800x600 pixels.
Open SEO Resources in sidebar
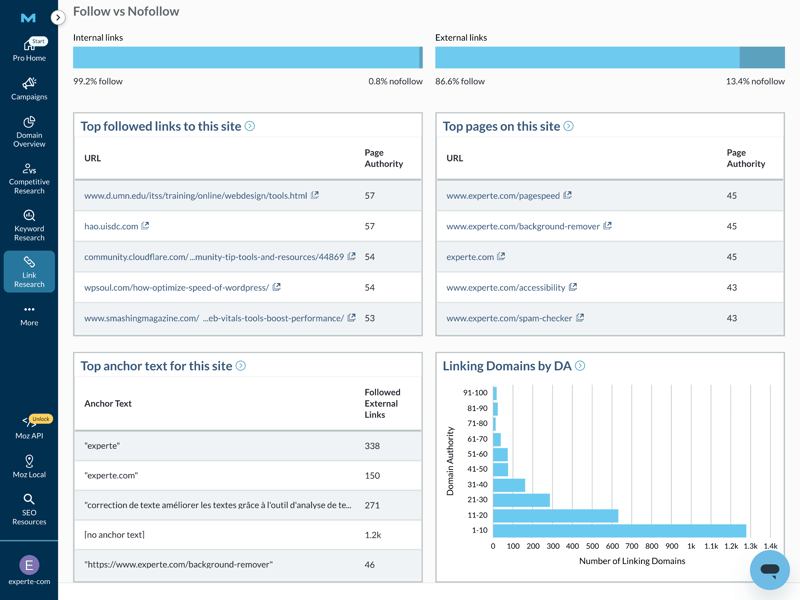tap(29, 509)
